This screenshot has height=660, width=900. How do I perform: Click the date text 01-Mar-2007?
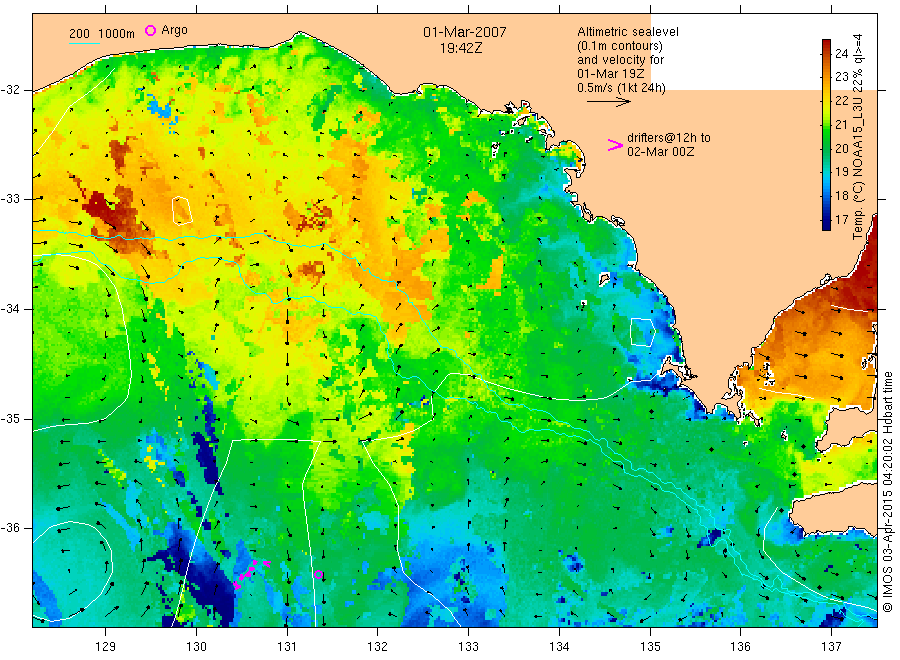[465, 33]
